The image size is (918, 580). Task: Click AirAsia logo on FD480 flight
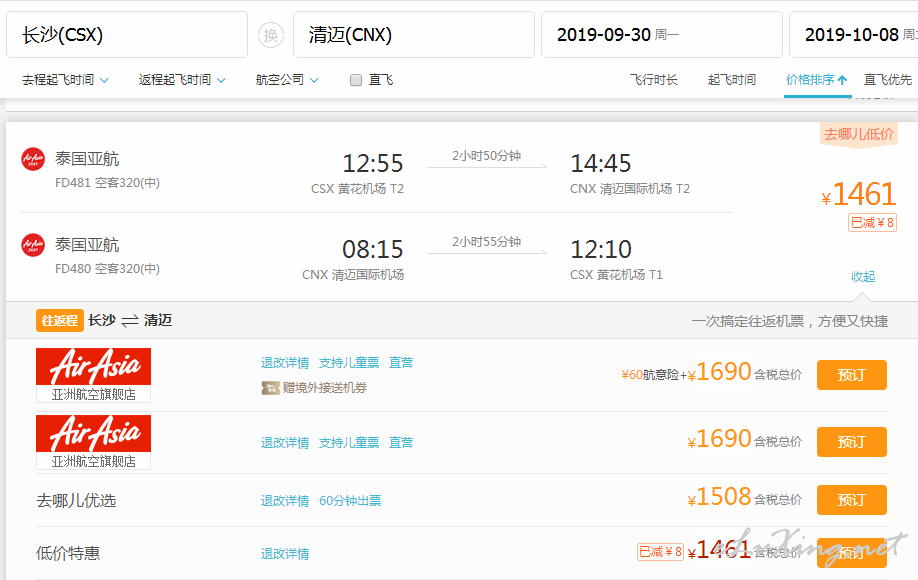coord(33,245)
